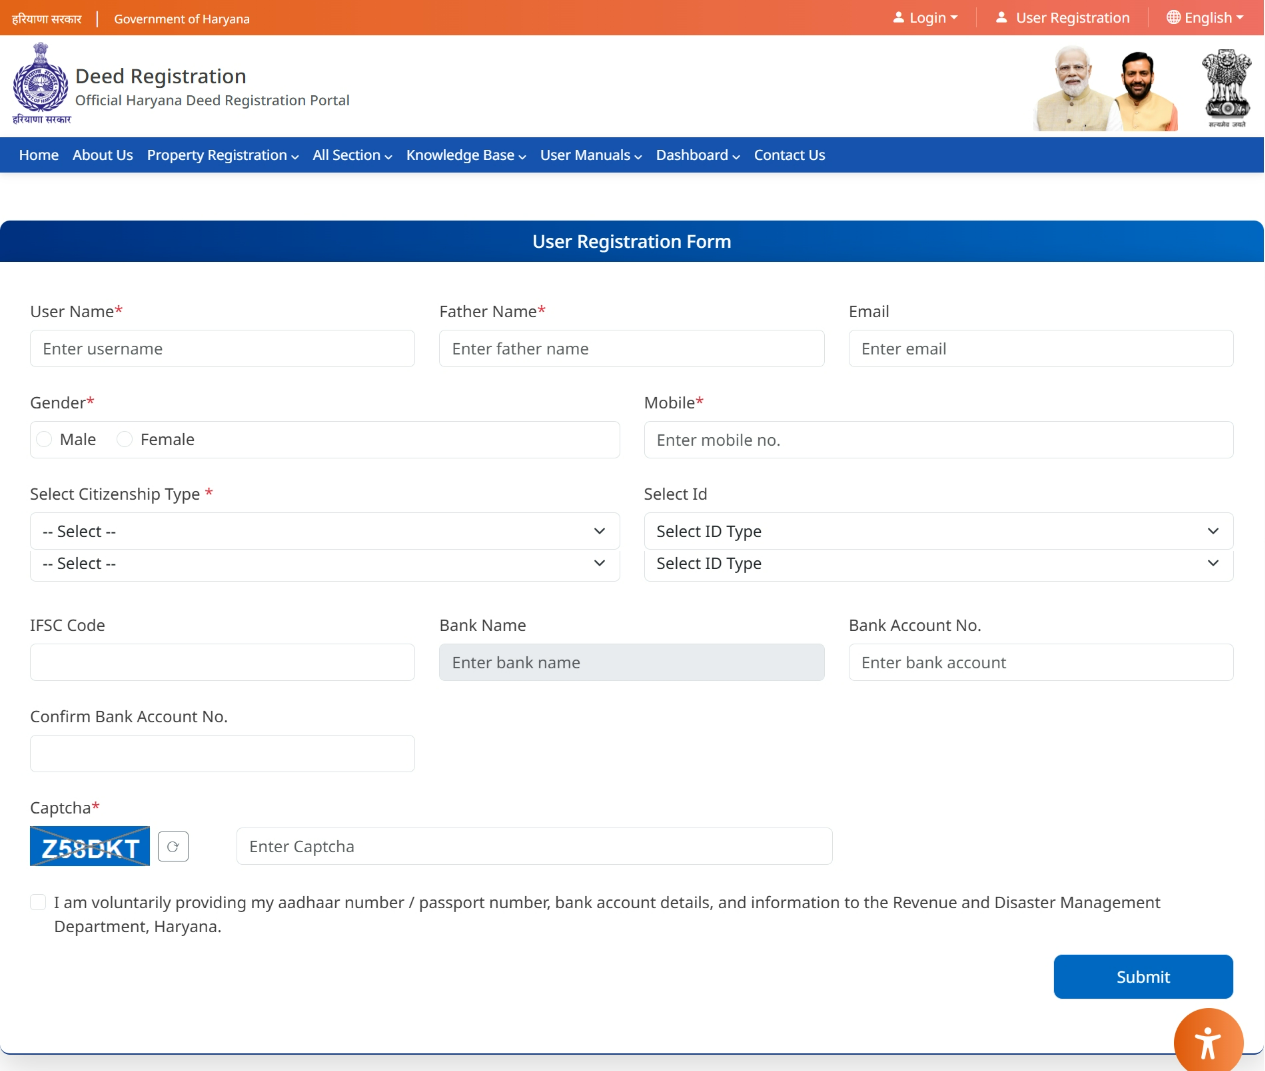
Task: Click the Haryana government emblem logo
Action: pos(41,84)
